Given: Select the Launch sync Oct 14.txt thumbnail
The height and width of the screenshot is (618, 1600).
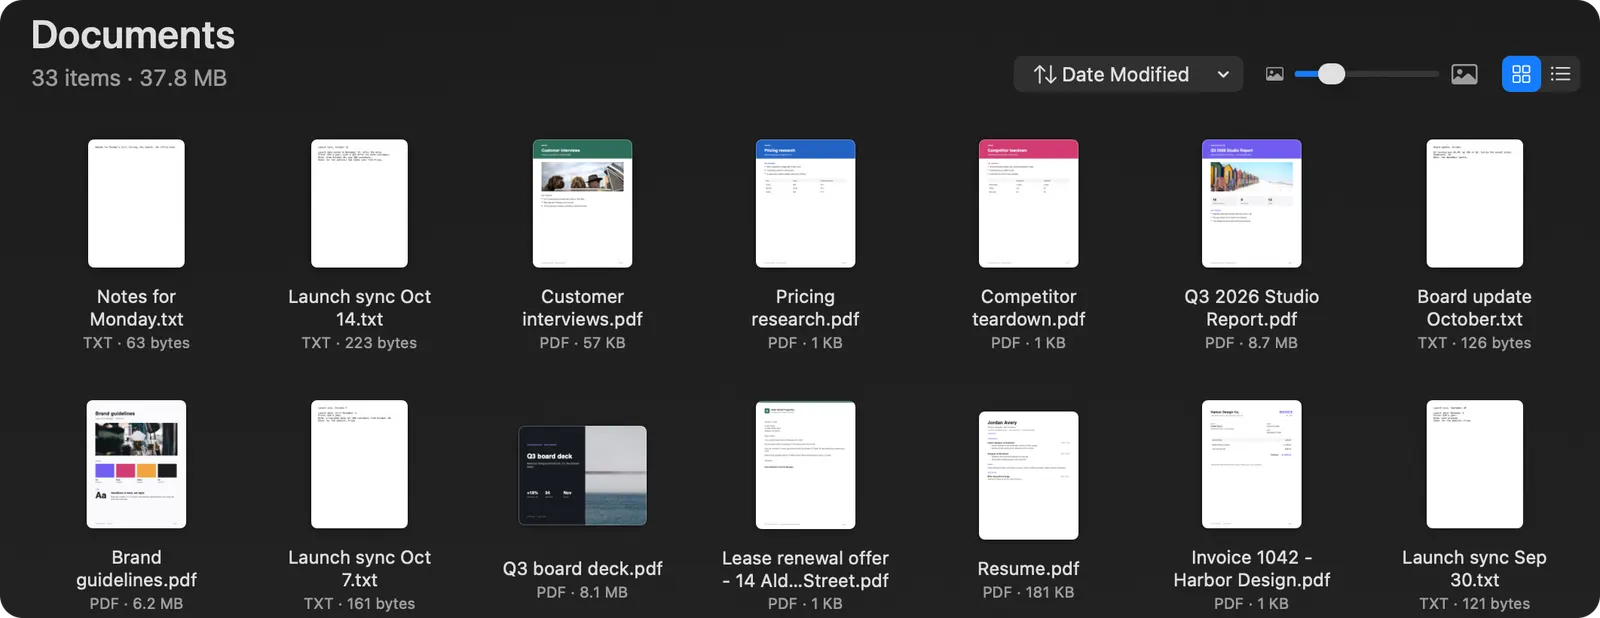Looking at the screenshot, I should pyautogui.click(x=359, y=203).
